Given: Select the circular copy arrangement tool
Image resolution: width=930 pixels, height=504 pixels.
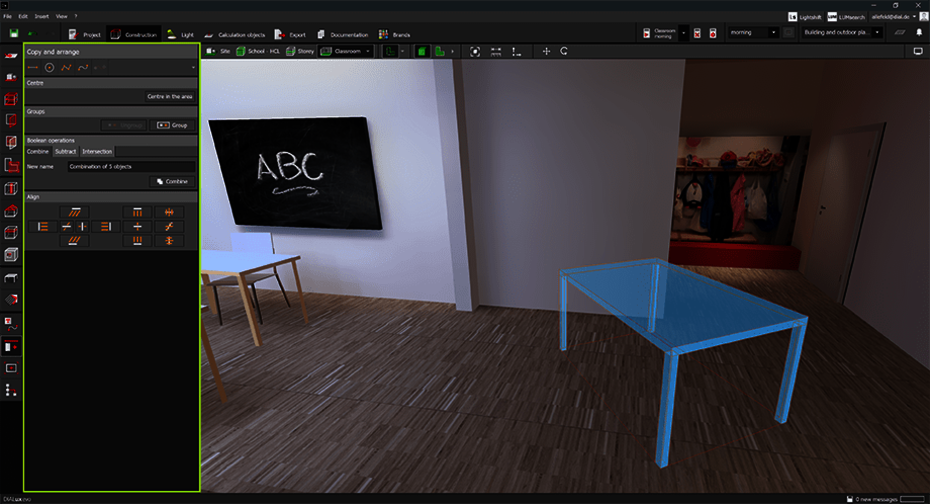Looking at the screenshot, I should point(49,67).
